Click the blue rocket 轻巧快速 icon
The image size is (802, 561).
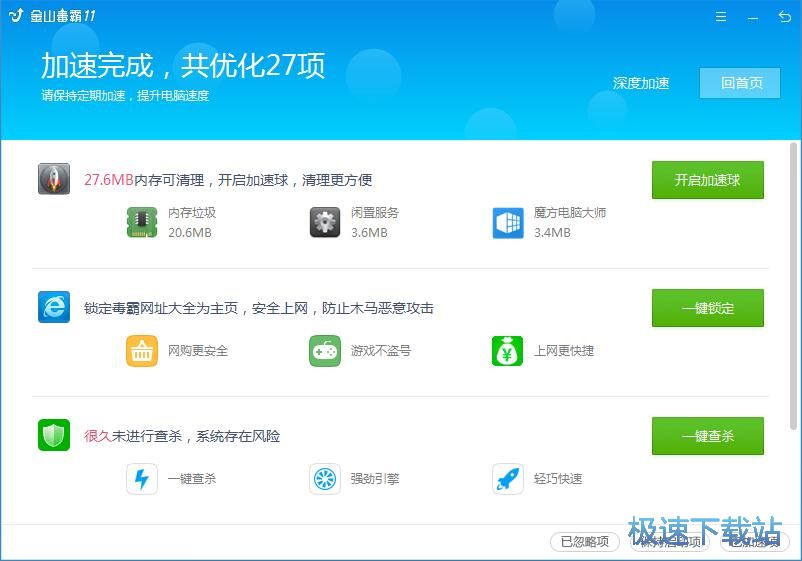point(508,479)
